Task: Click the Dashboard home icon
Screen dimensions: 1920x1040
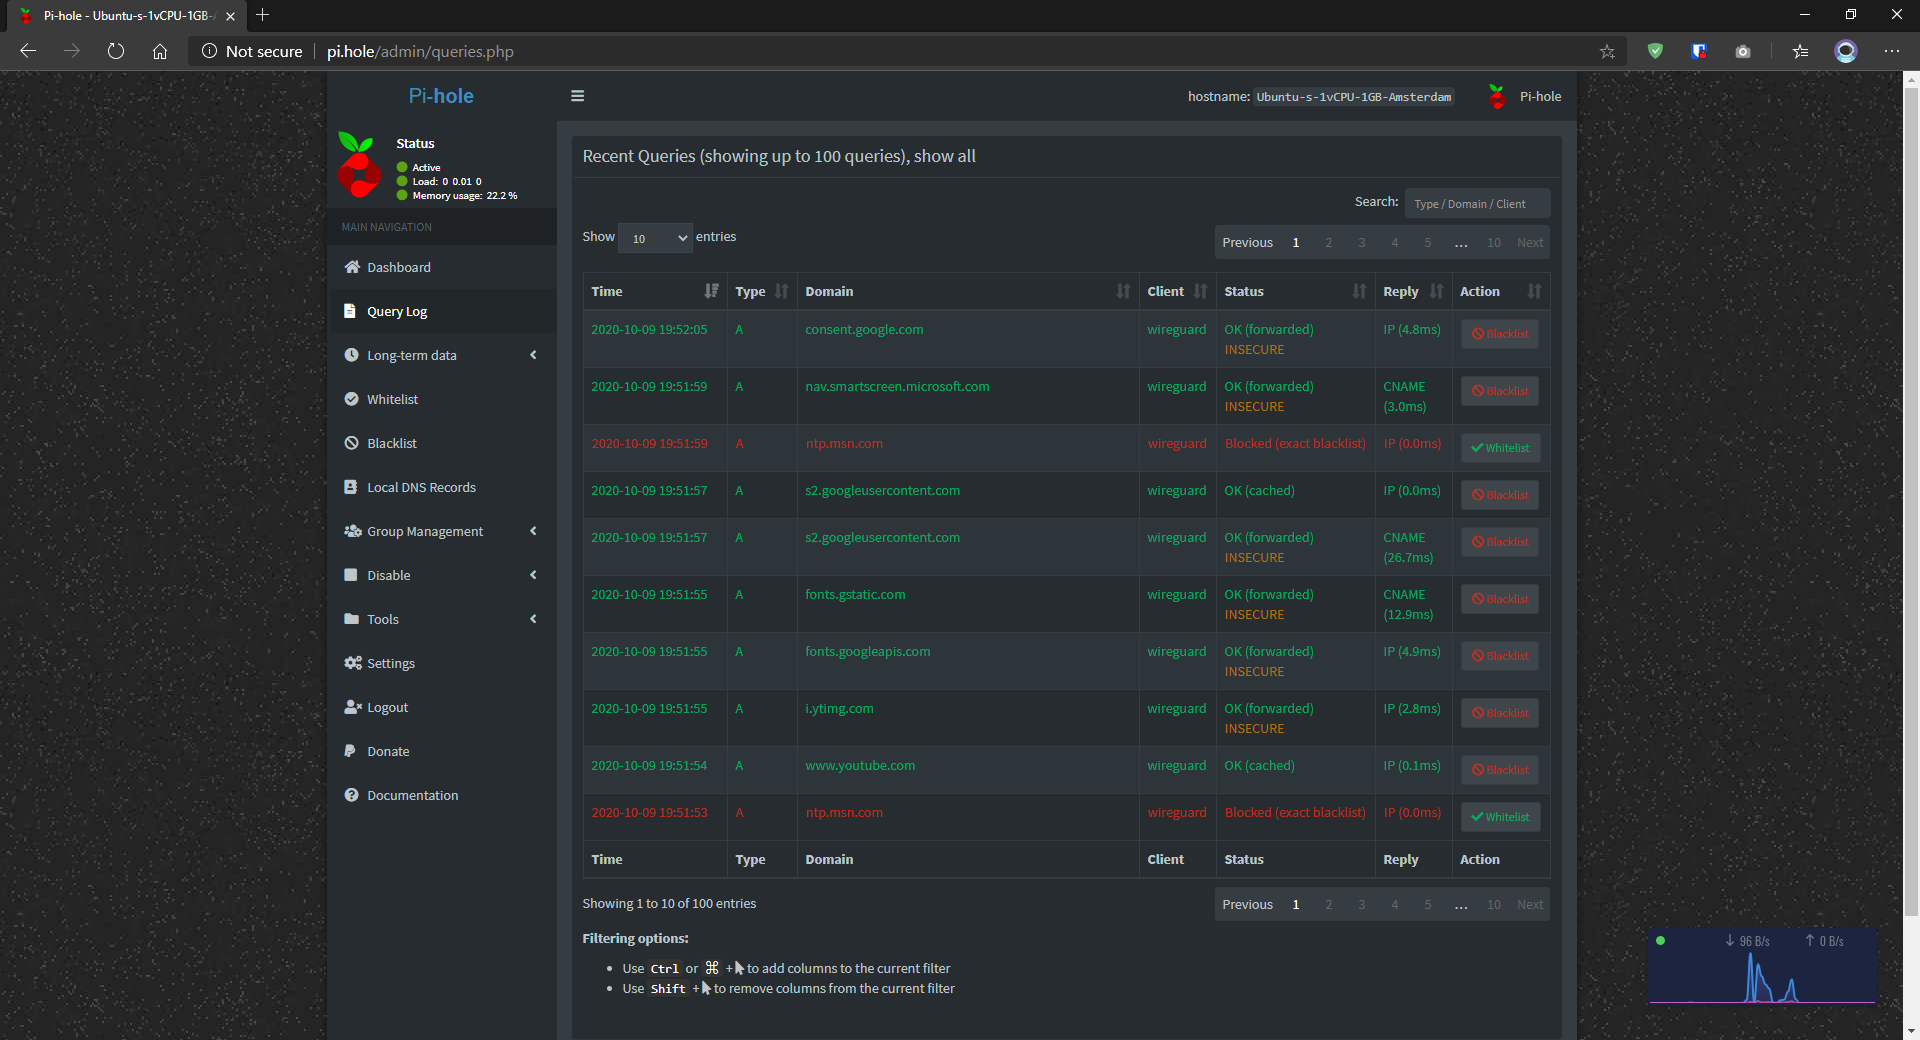Action: [352, 267]
